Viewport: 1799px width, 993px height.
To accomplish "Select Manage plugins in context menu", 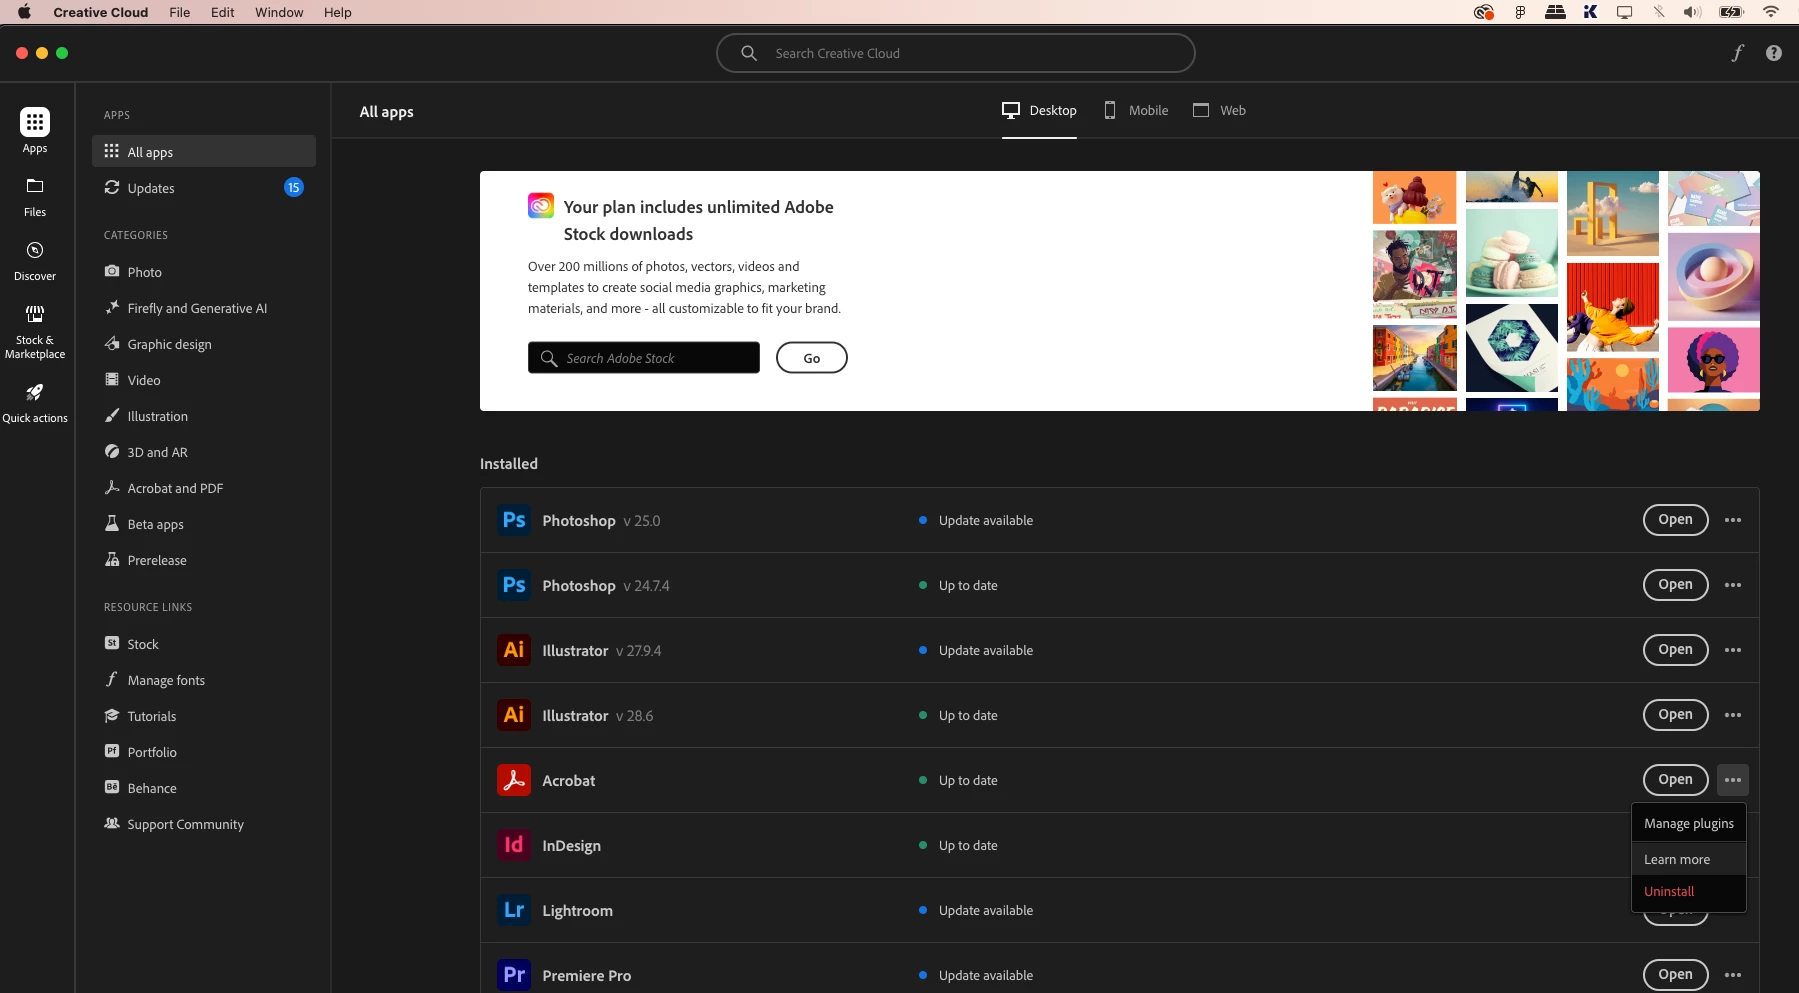I will pos(1689,823).
